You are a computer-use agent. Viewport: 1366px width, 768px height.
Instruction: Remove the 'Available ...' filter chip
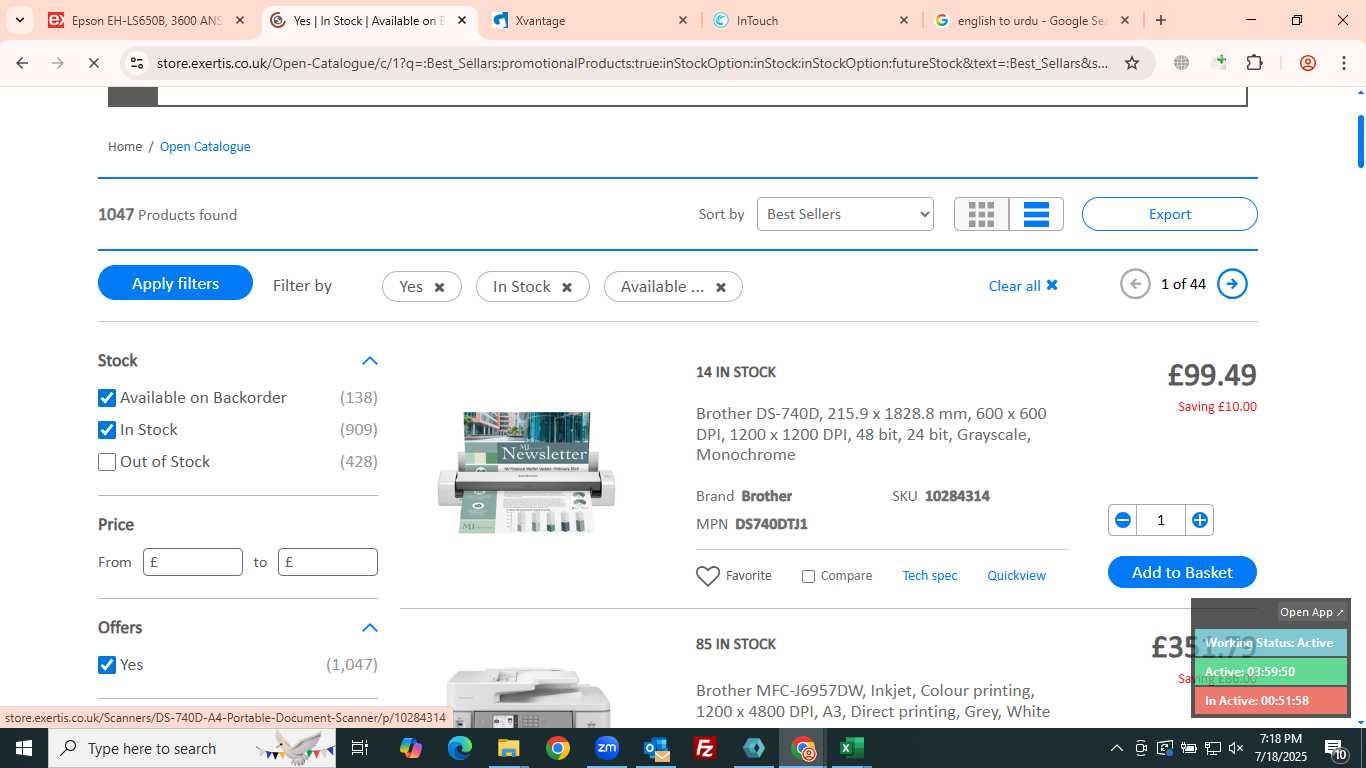coord(720,287)
